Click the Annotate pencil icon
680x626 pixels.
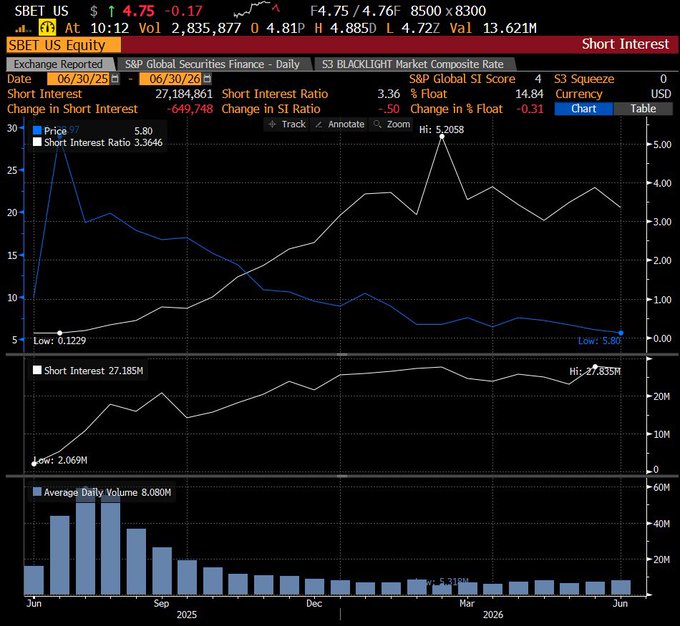pyautogui.click(x=318, y=125)
